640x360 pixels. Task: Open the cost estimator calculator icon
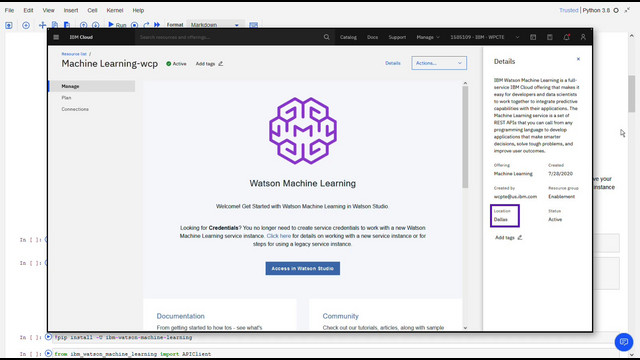[550, 37]
